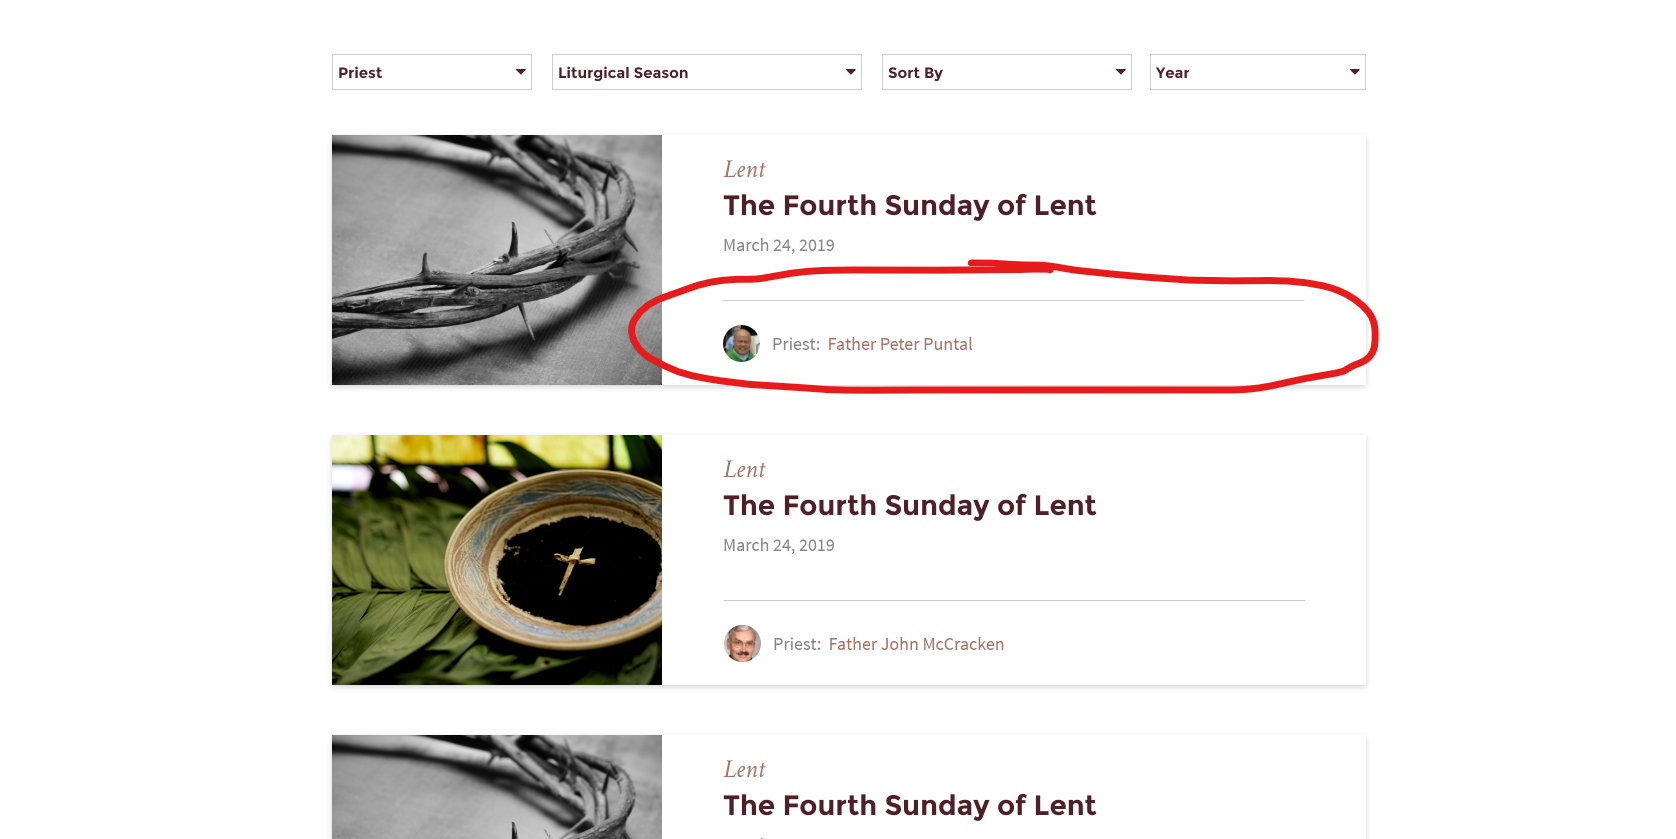Image resolution: width=1676 pixels, height=839 pixels.
Task: Open the Father Peter Puntal priest link
Action: click(899, 344)
